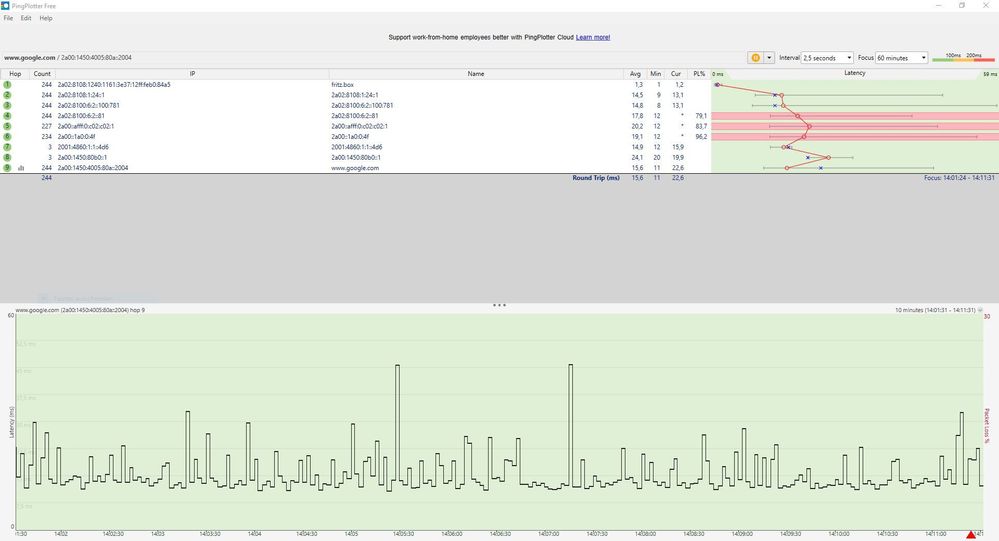Open the File menu
999x541 pixels.
(x=8, y=18)
